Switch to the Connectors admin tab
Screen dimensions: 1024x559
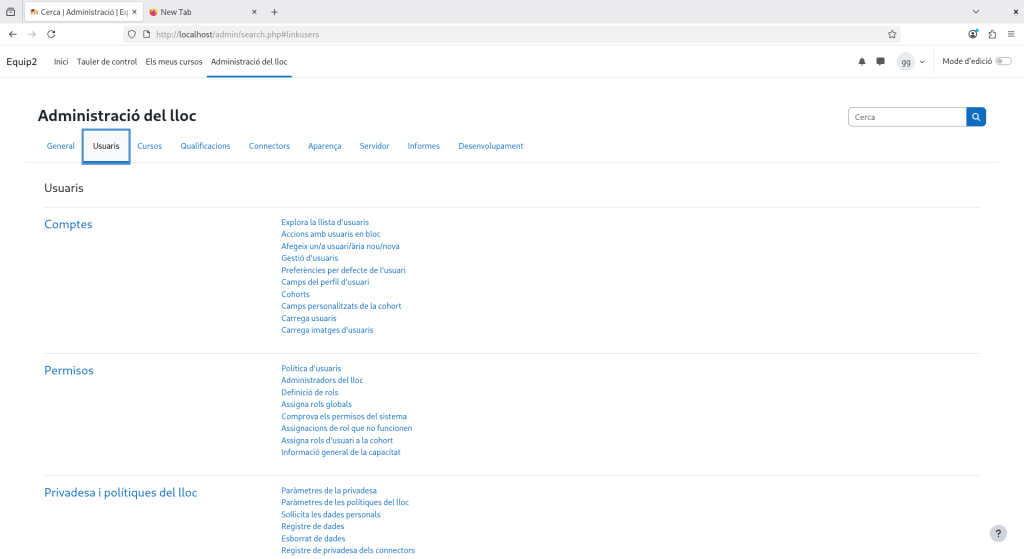click(269, 146)
